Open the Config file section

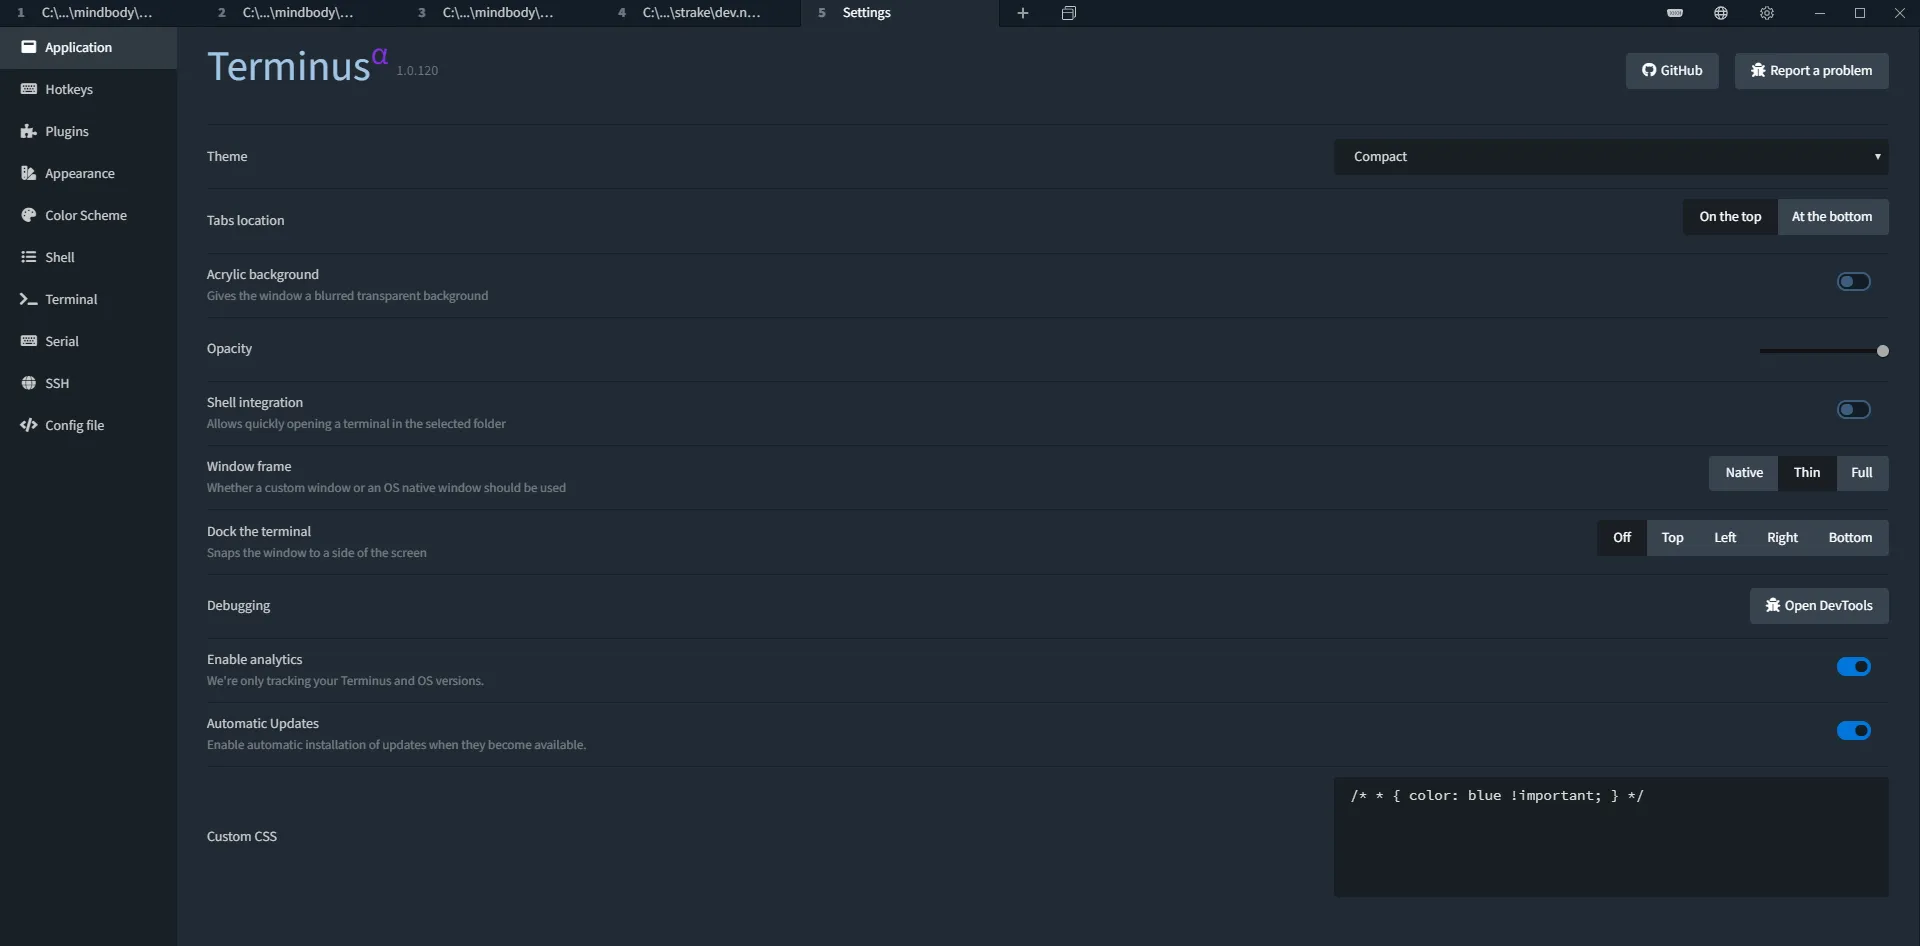(88, 425)
